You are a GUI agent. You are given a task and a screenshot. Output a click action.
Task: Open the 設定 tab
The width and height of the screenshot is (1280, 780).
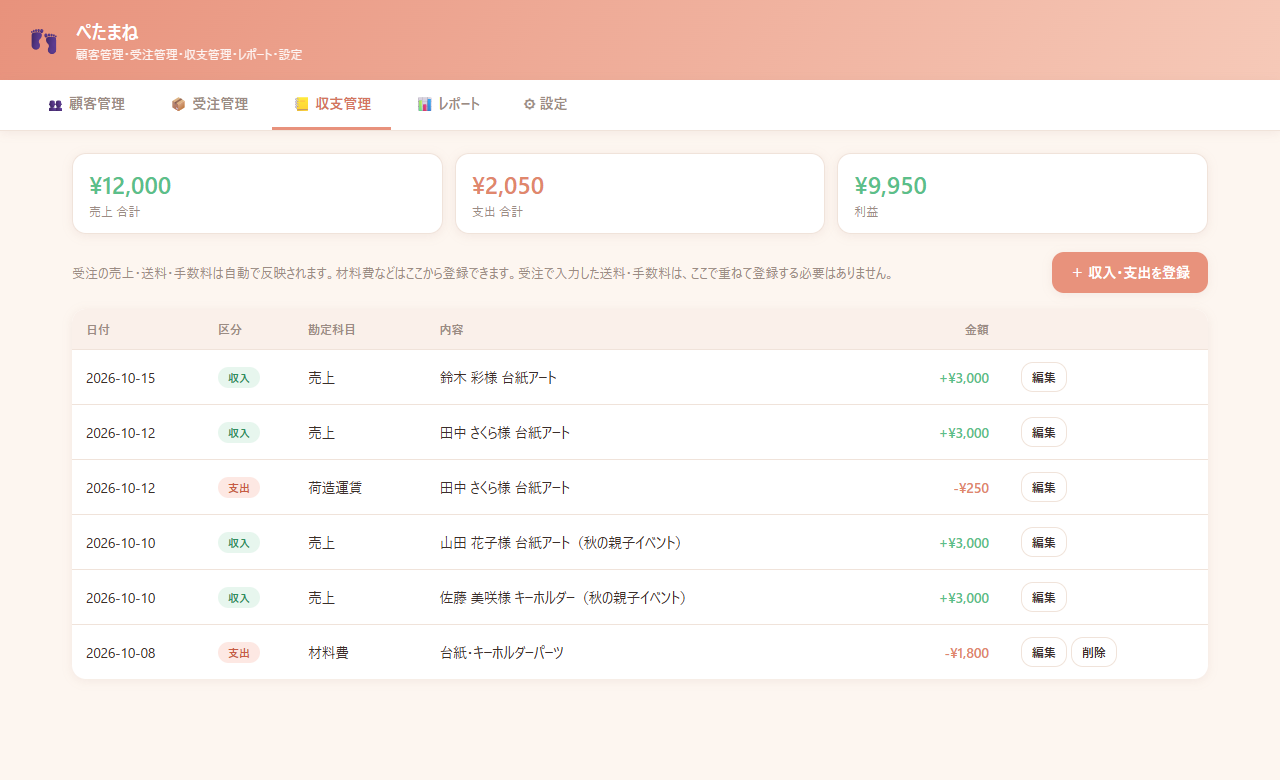[x=545, y=104]
